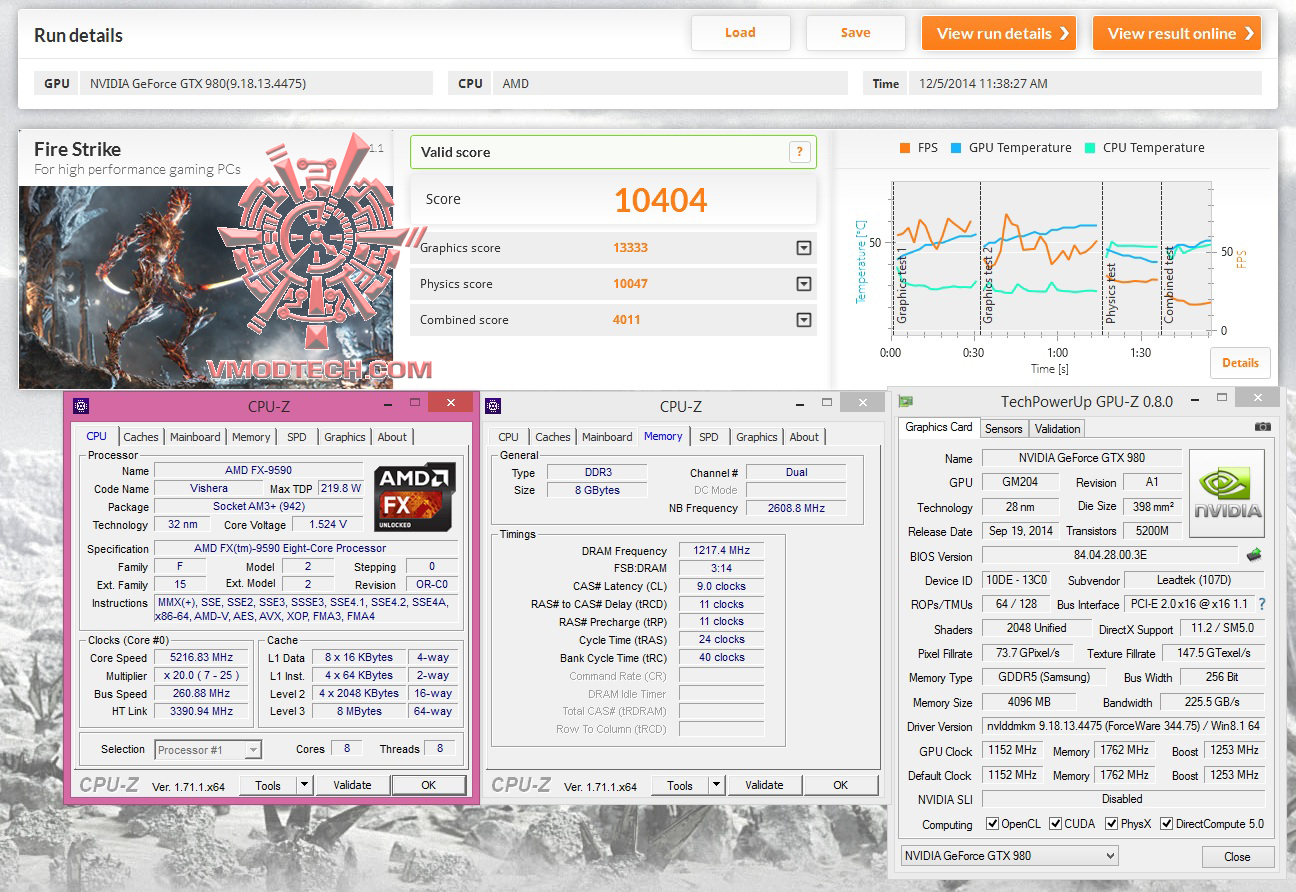
Task: Open the Sensors tab in GPU-Z
Action: (x=1004, y=429)
